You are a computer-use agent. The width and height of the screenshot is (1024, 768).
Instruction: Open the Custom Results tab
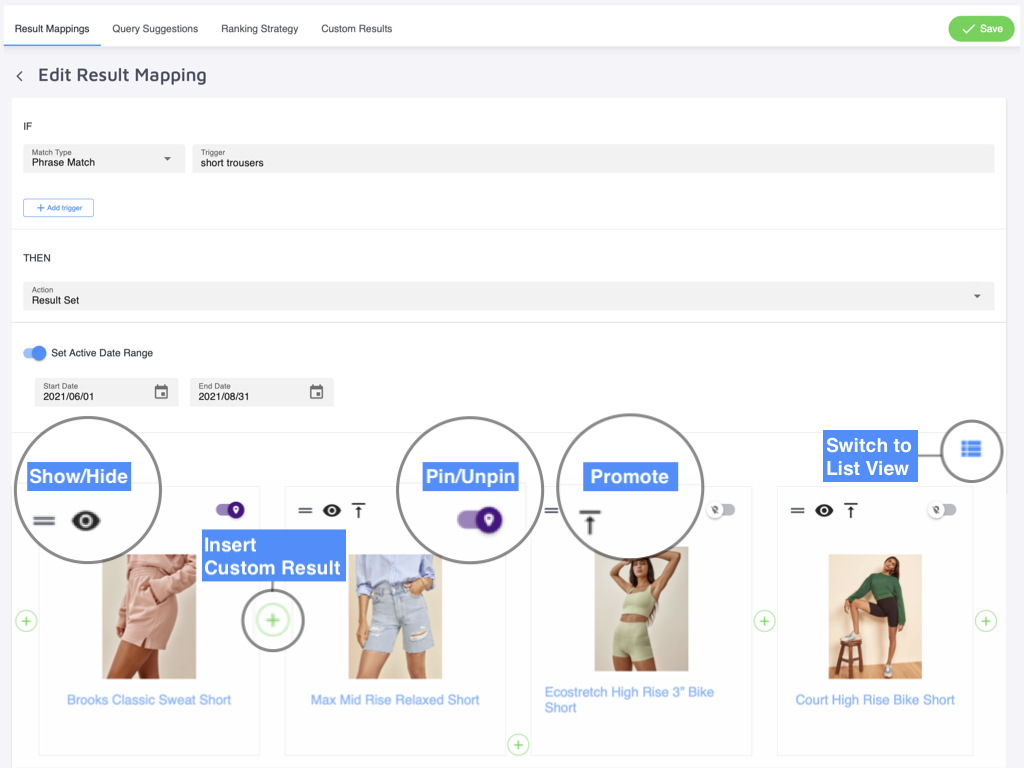(x=356, y=28)
